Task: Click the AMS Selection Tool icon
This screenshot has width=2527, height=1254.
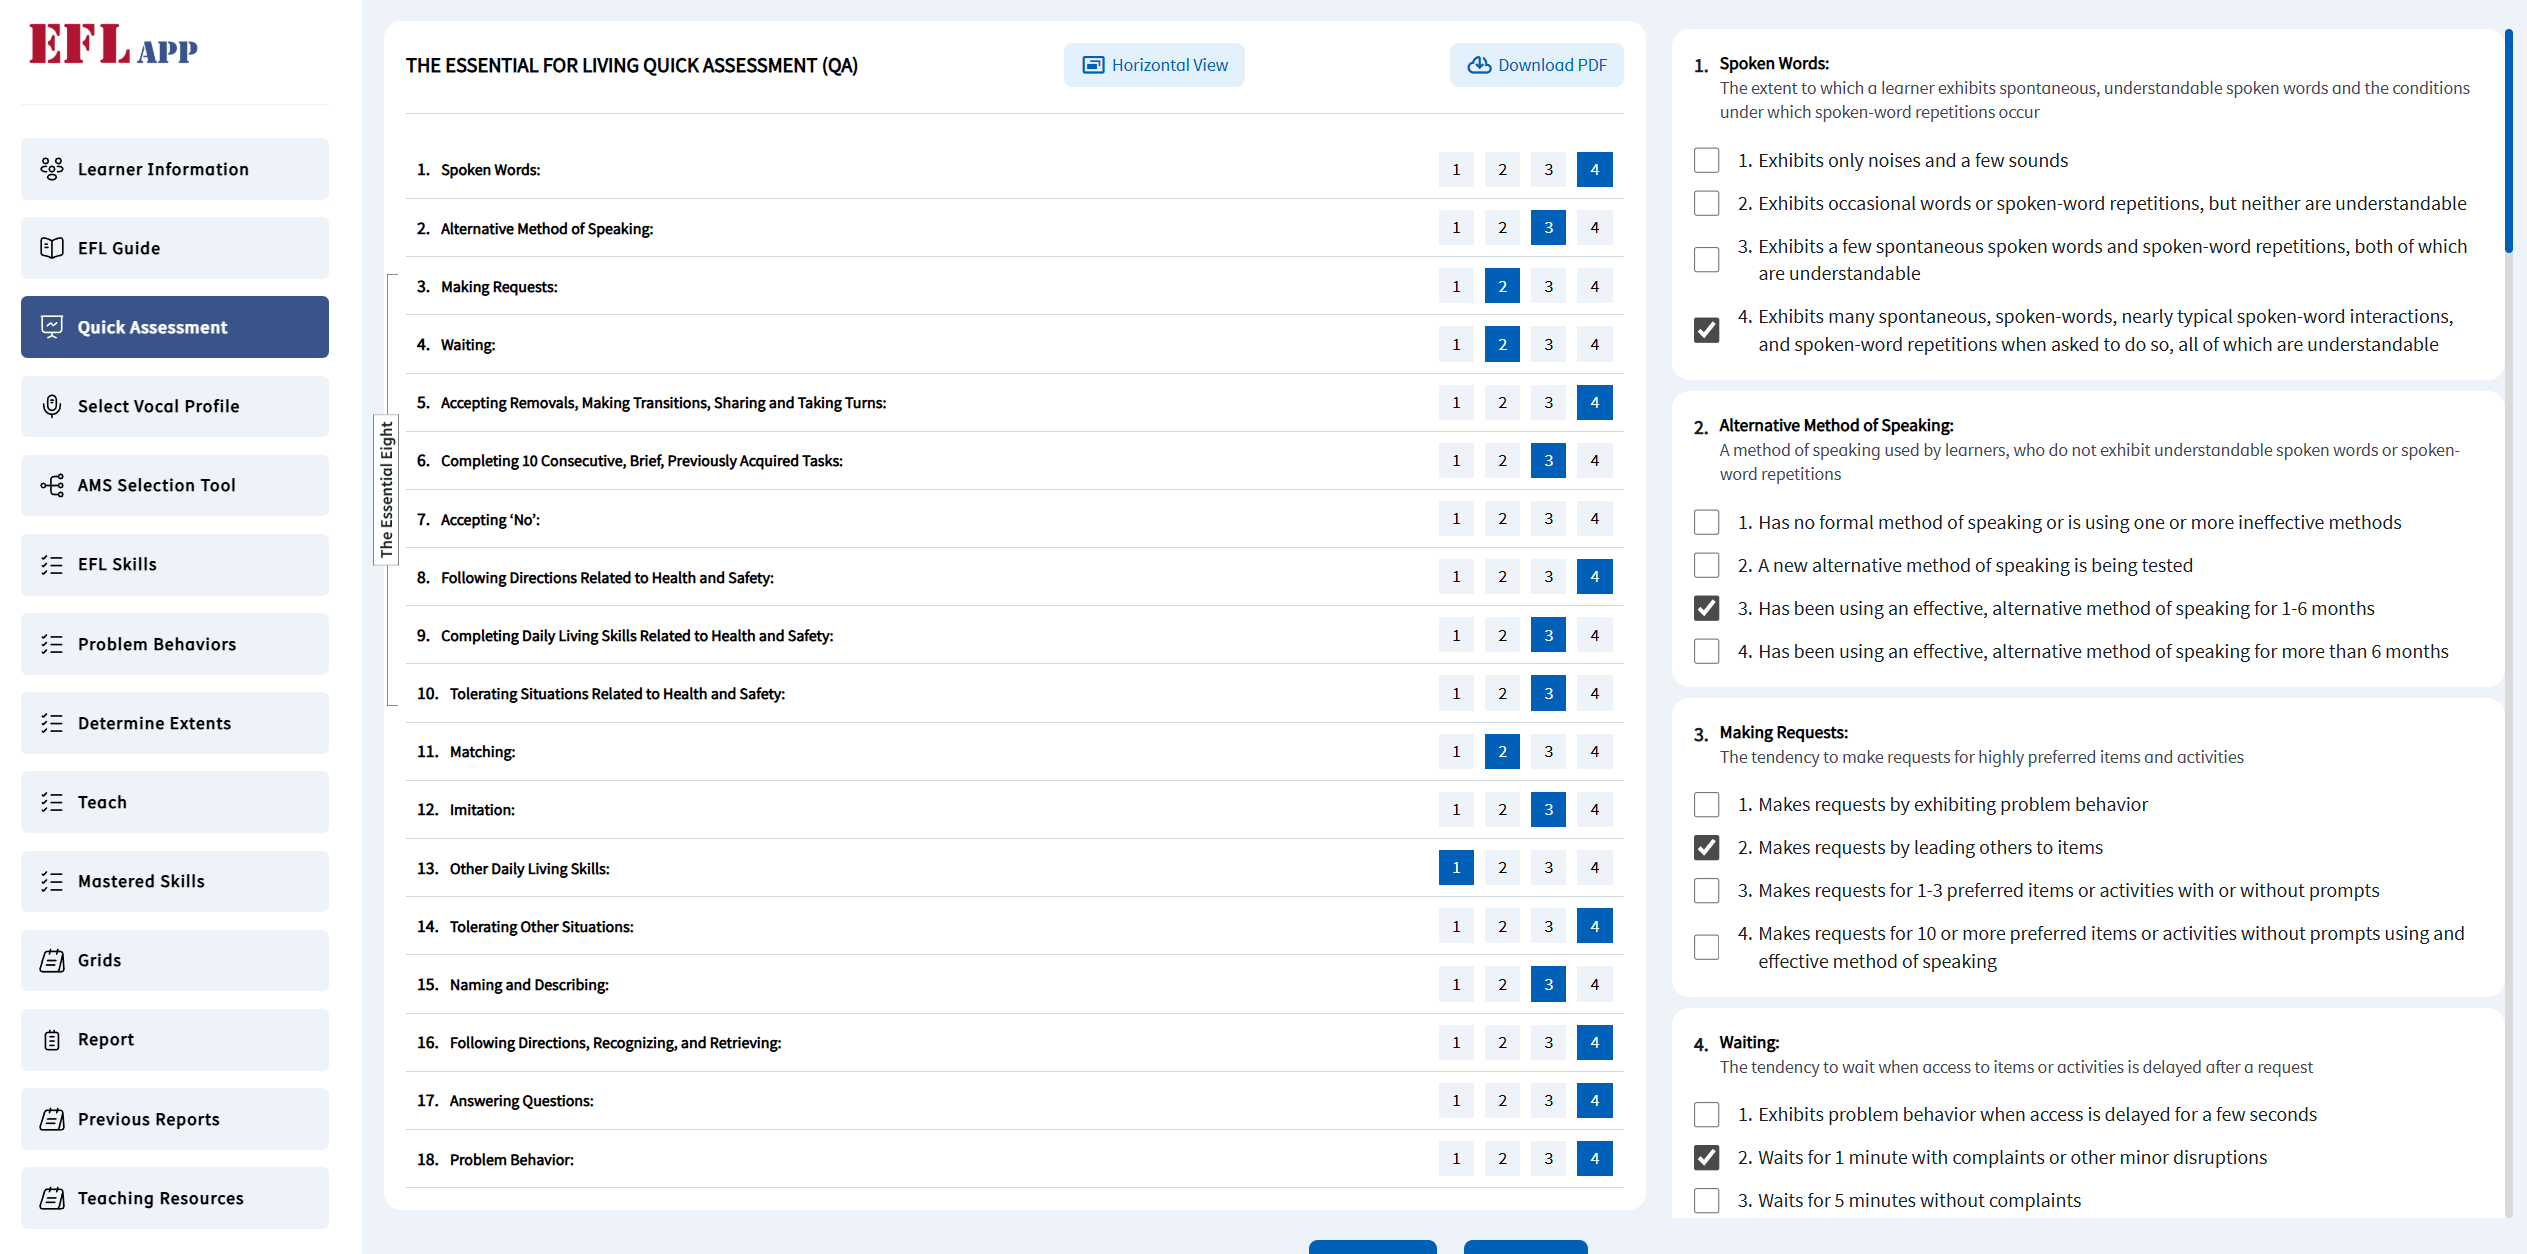Action: point(52,485)
